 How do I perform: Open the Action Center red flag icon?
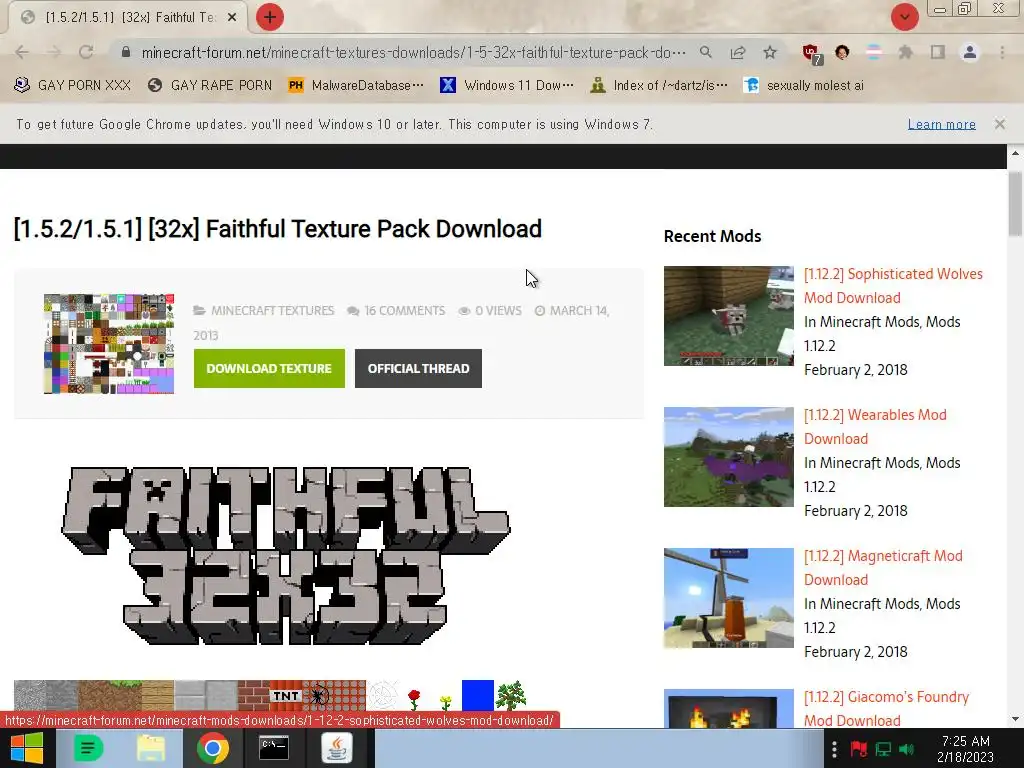pyautogui.click(x=859, y=749)
